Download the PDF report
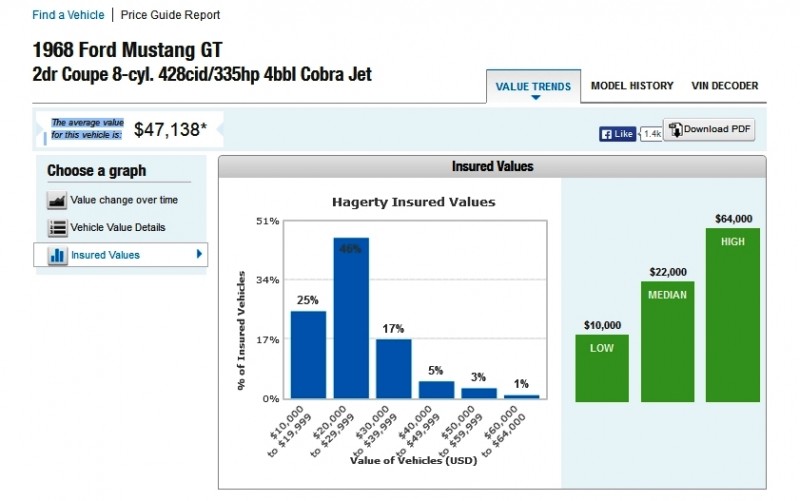The image size is (800, 501). [709, 130]
